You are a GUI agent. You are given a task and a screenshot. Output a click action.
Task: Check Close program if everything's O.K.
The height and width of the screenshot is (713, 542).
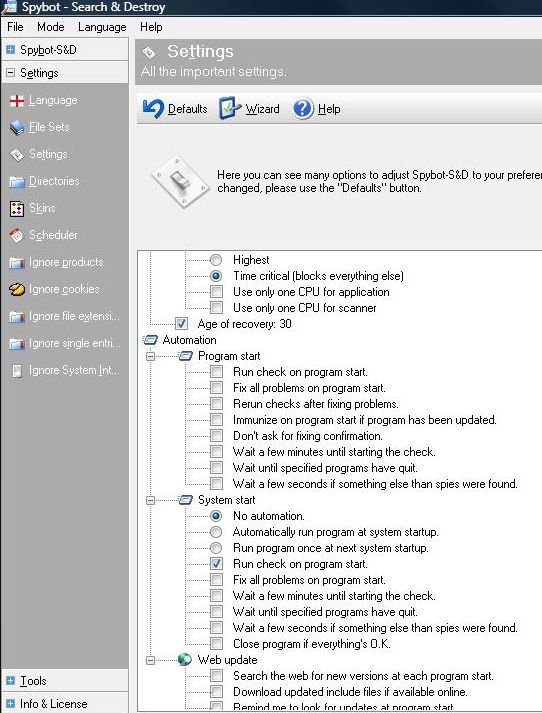tap(216, 643)
